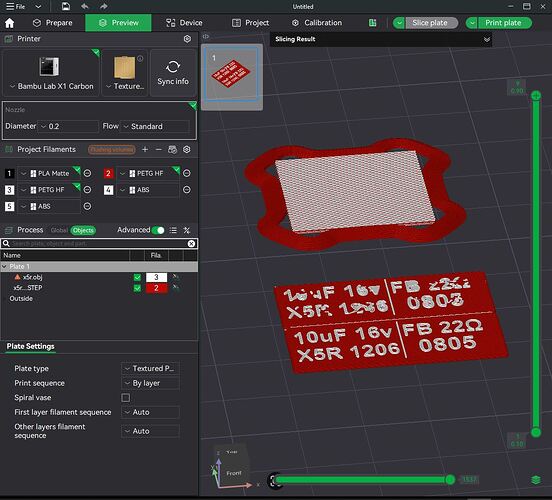
Task: Redo the last action
Action: pyautogui.click(x=104, y=6)
